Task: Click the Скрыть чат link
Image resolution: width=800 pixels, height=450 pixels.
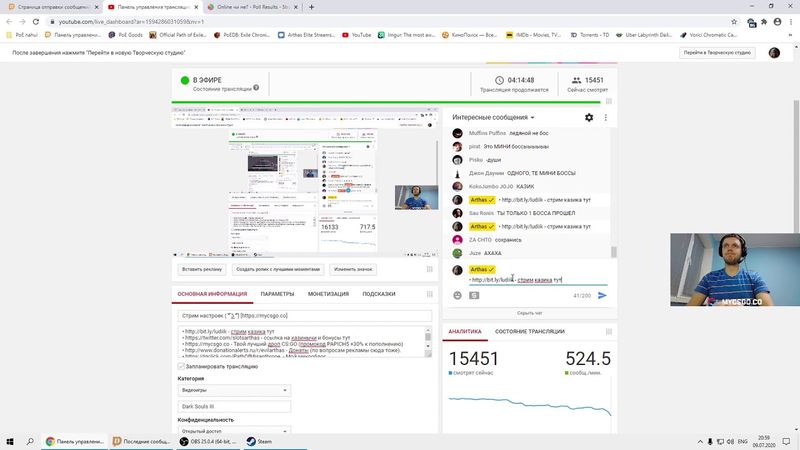Action: point(529,312)
